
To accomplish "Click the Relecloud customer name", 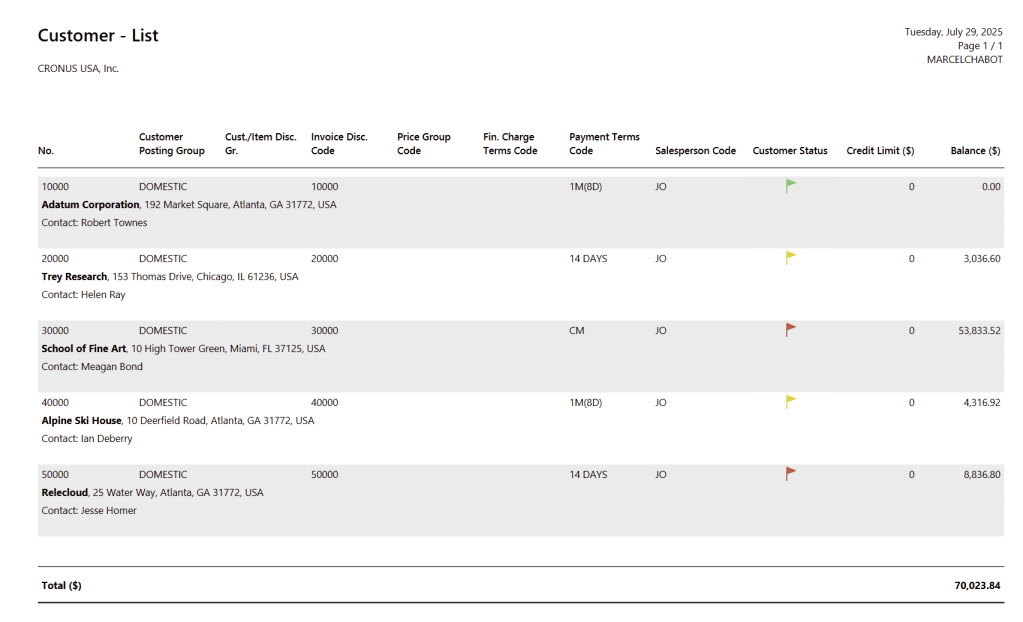I will [64, 493].
